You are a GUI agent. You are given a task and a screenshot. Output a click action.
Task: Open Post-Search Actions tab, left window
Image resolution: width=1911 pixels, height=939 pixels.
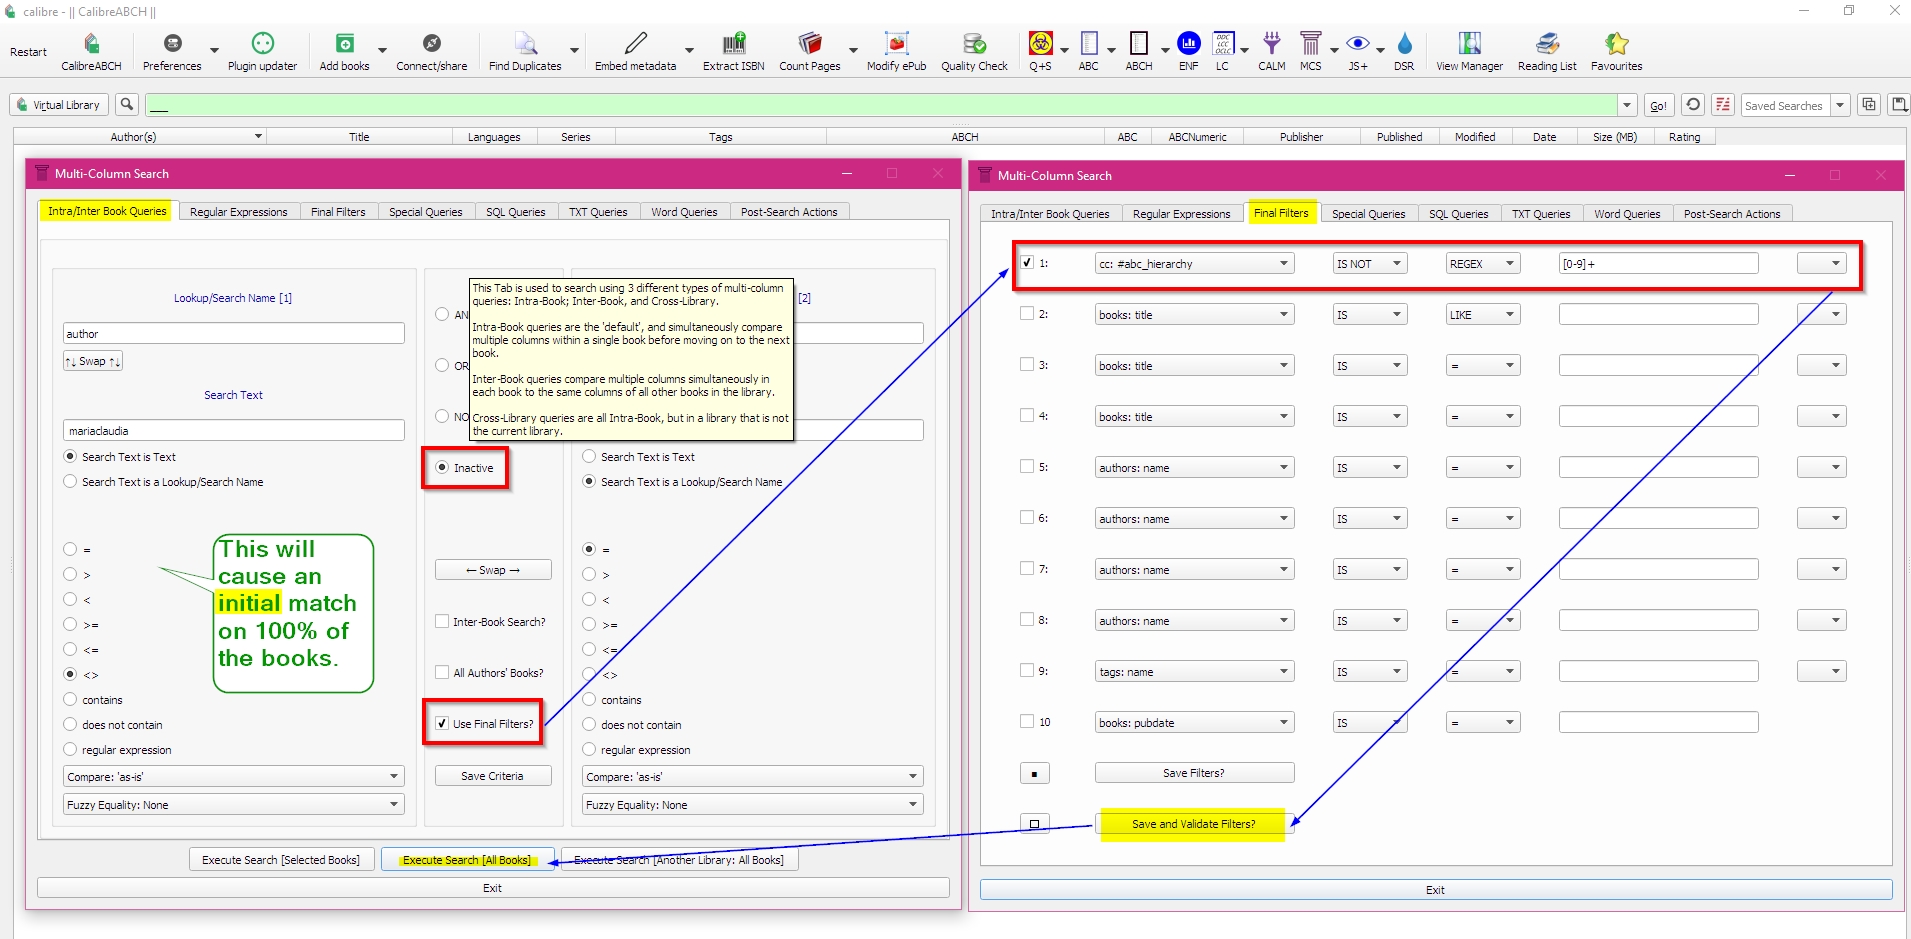coord(789,212)
